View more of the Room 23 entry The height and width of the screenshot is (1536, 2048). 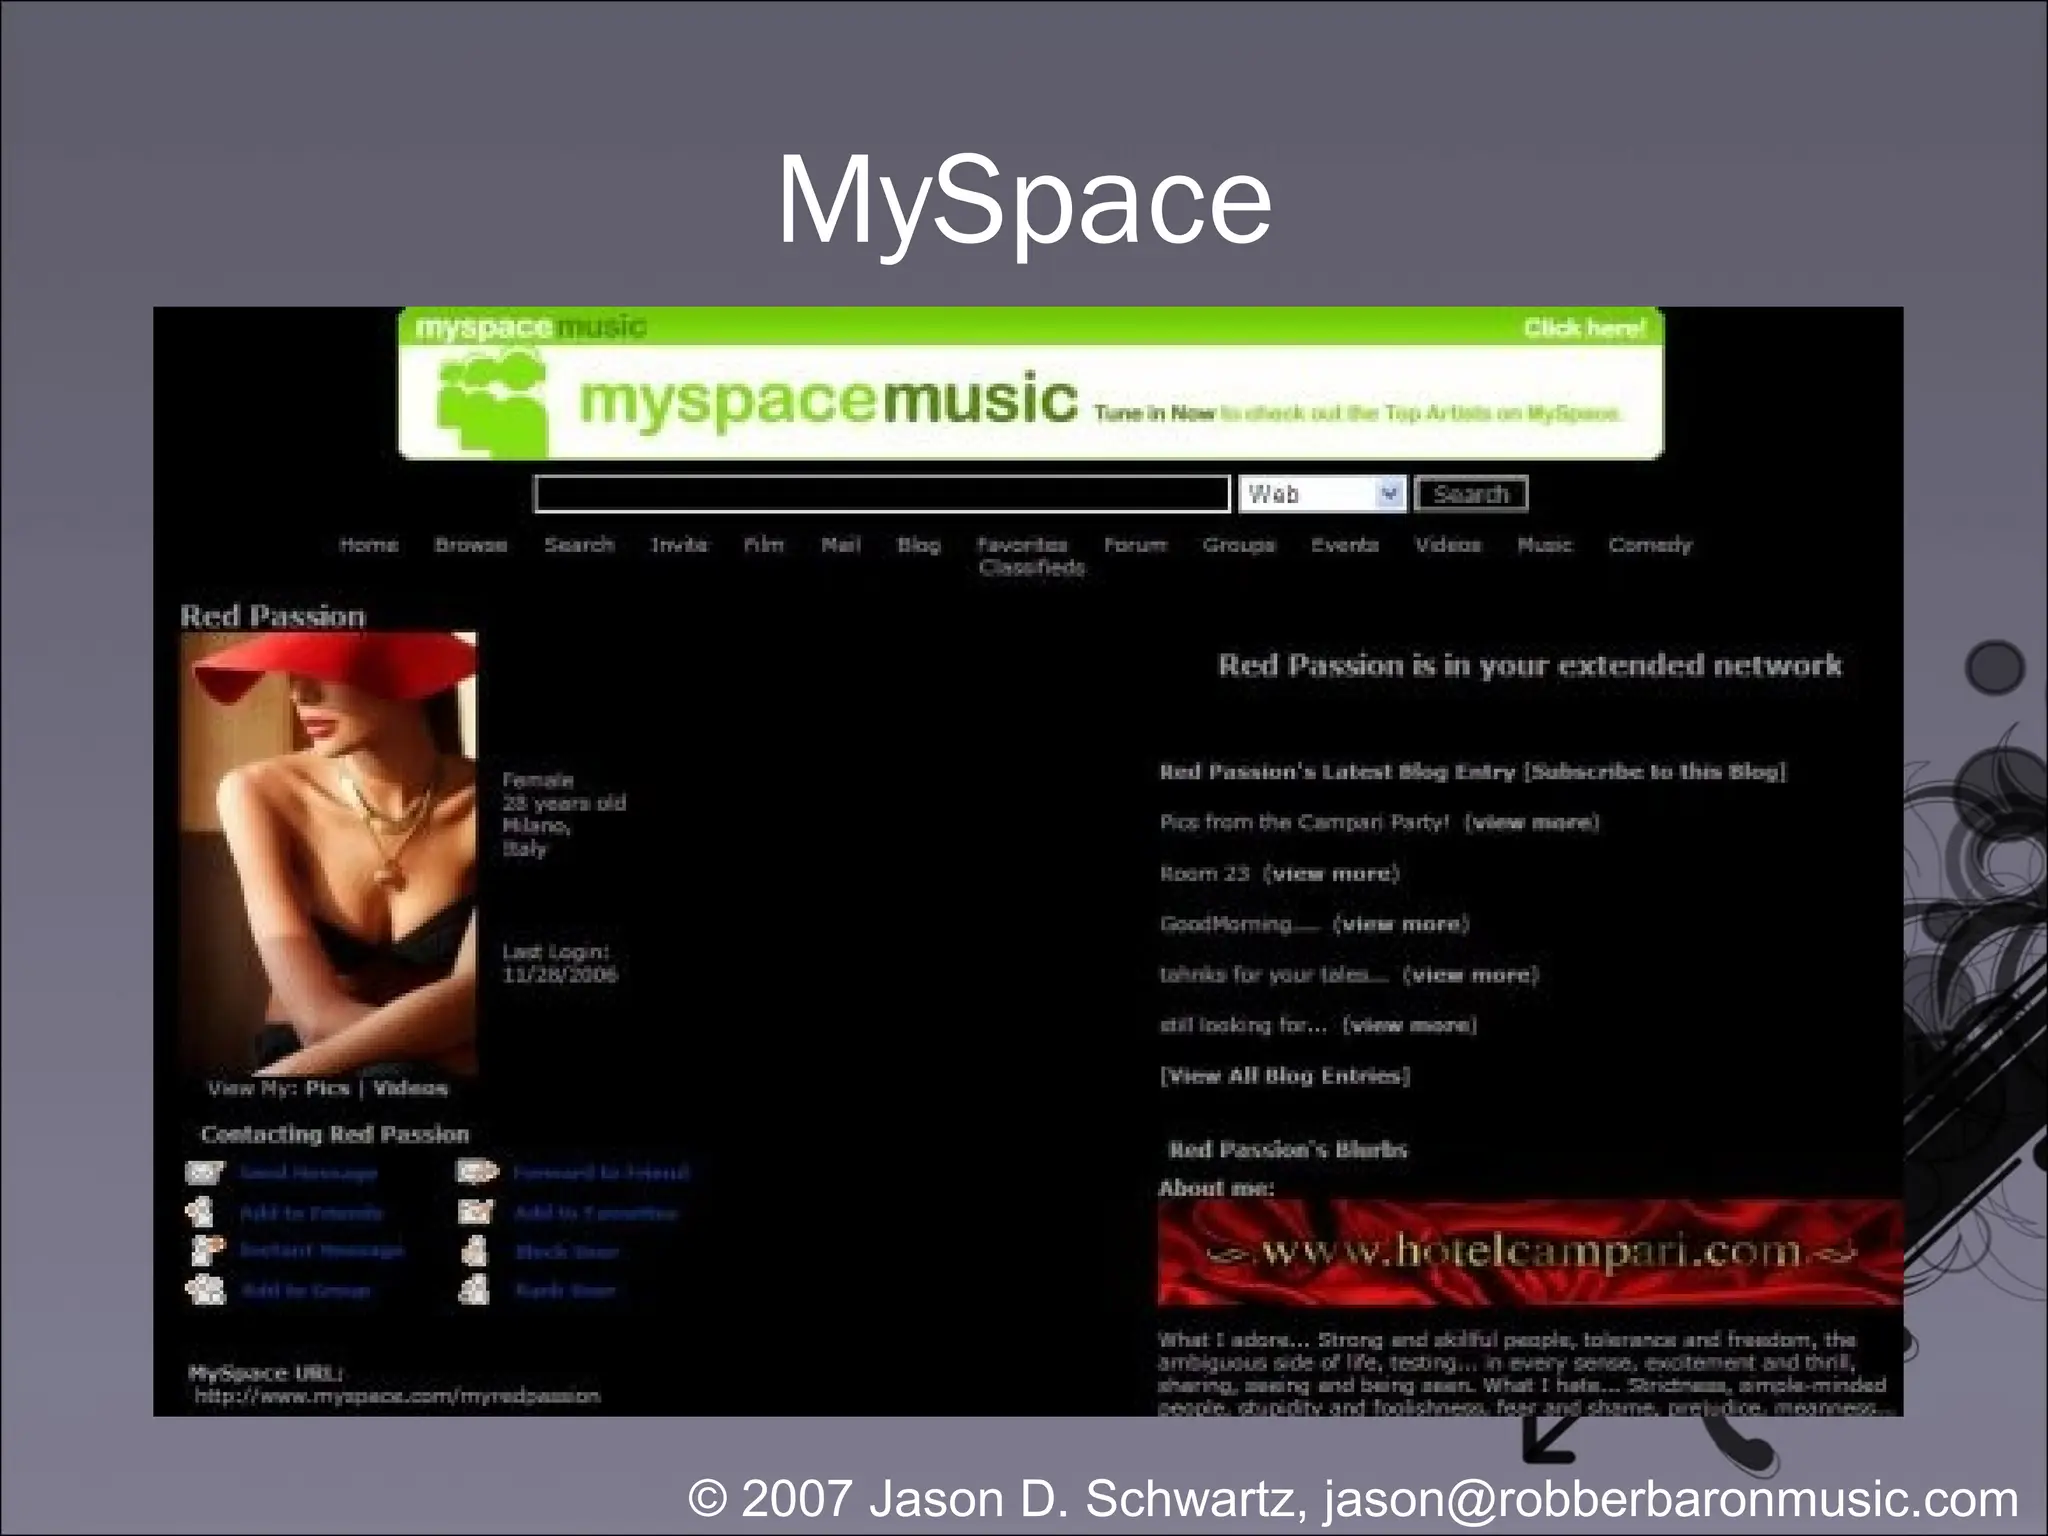[1331, 873]
